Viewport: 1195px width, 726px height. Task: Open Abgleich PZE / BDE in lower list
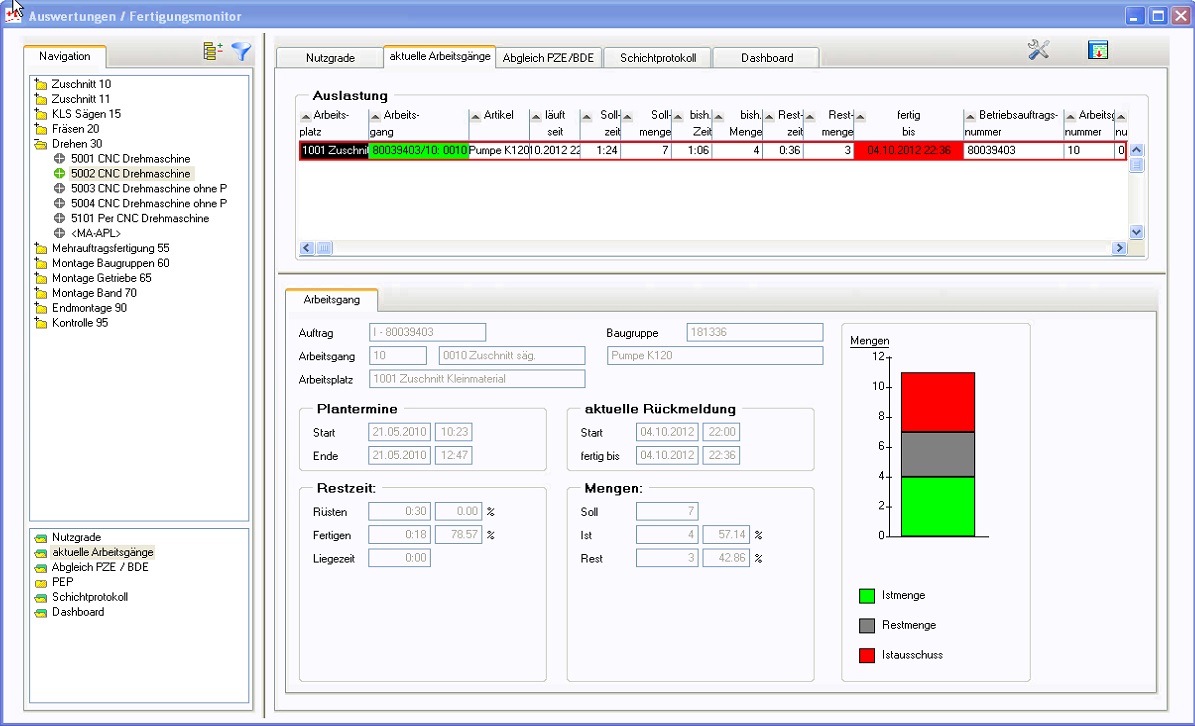[100, 567]
